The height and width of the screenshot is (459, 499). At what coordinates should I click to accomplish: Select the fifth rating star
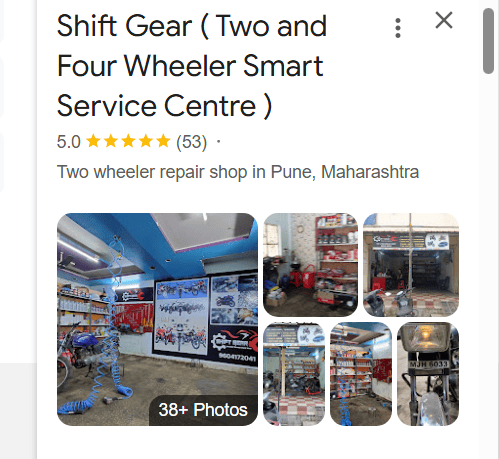point(163,141)
